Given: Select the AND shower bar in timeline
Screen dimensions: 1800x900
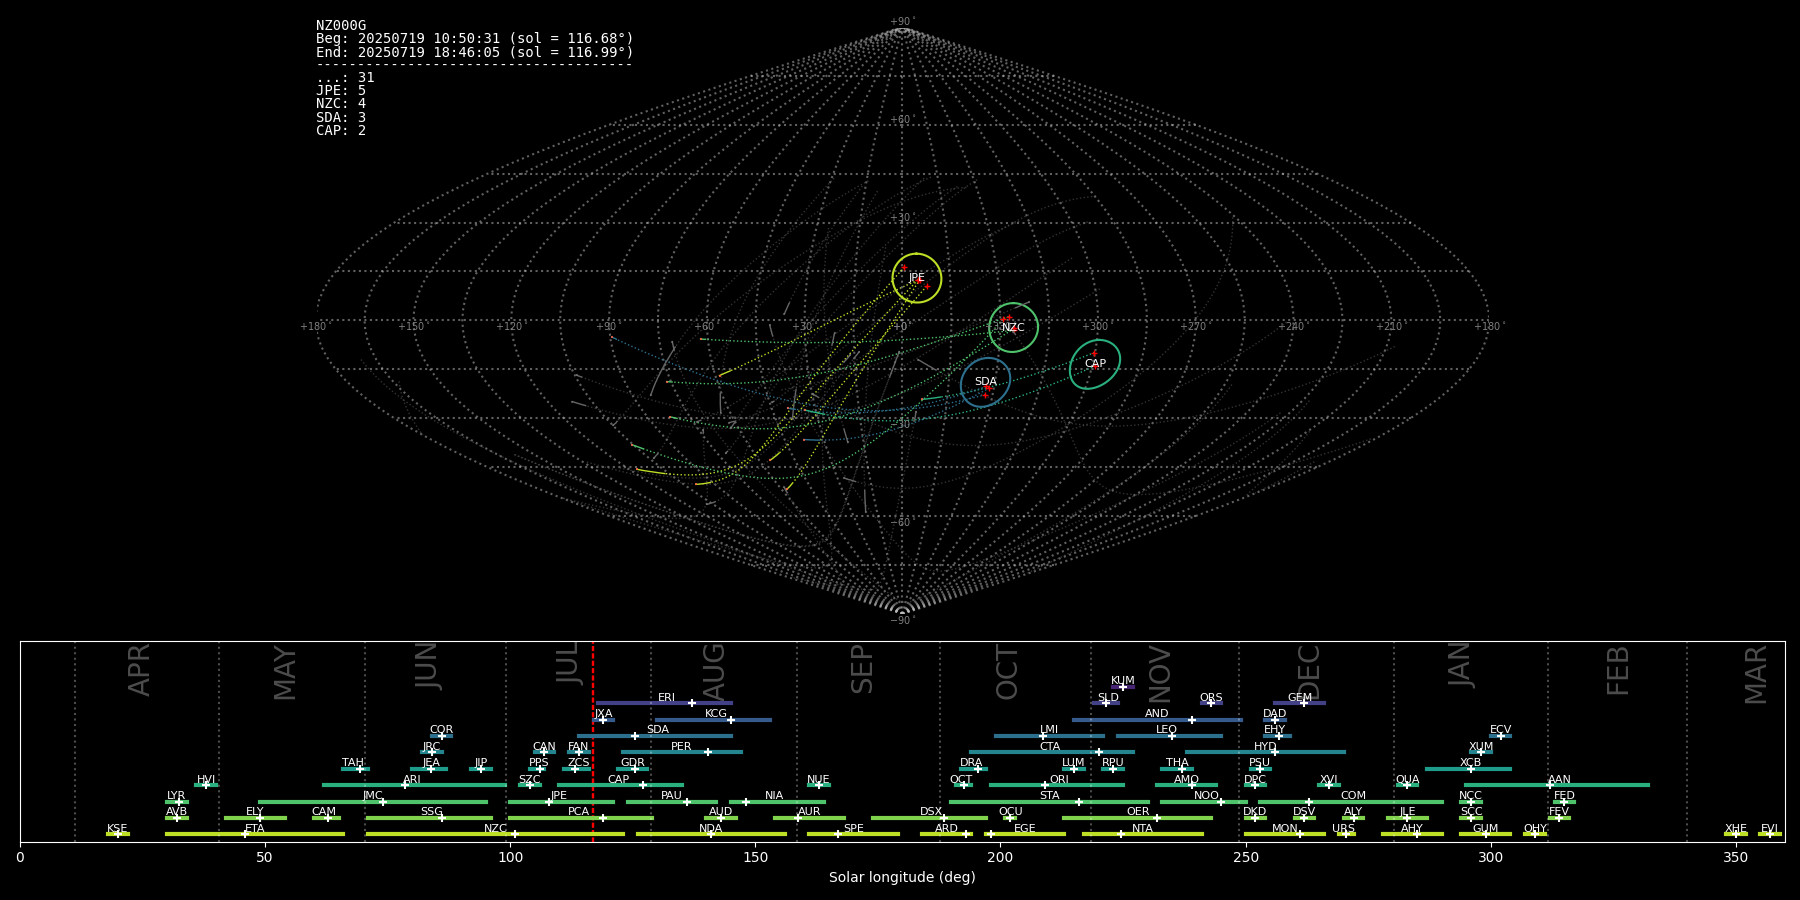Looking at the screenshot, I should [x=1157, y=719].
